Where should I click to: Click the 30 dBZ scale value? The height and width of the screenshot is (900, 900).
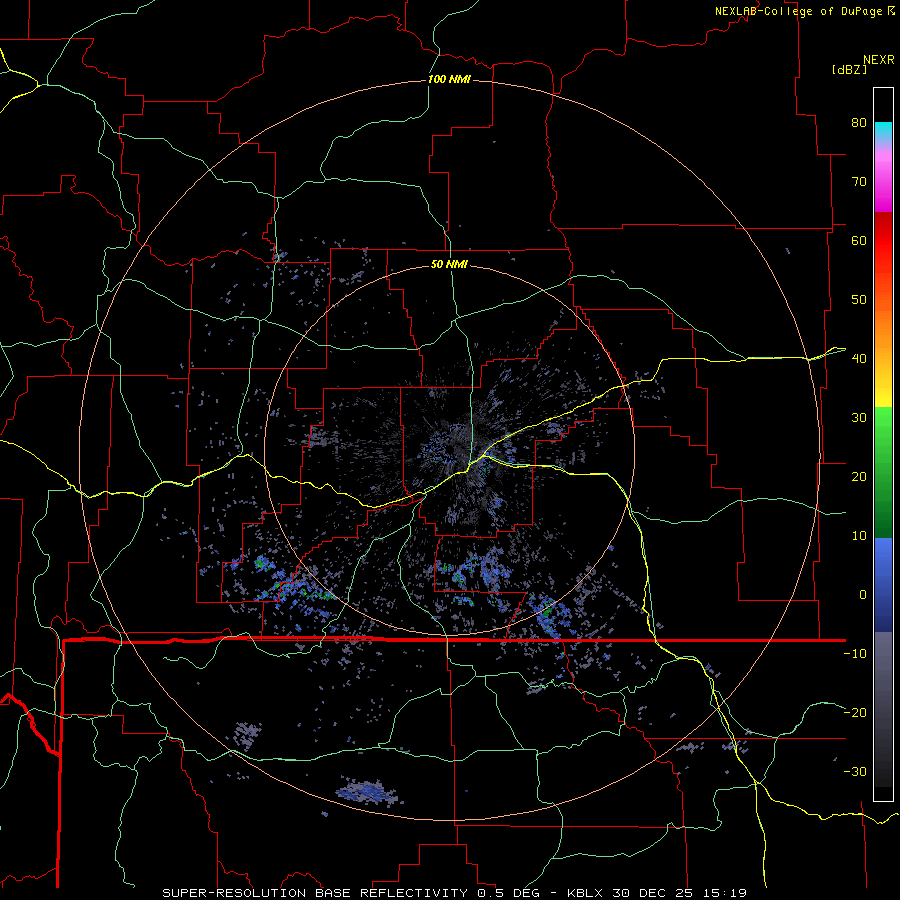859,418
